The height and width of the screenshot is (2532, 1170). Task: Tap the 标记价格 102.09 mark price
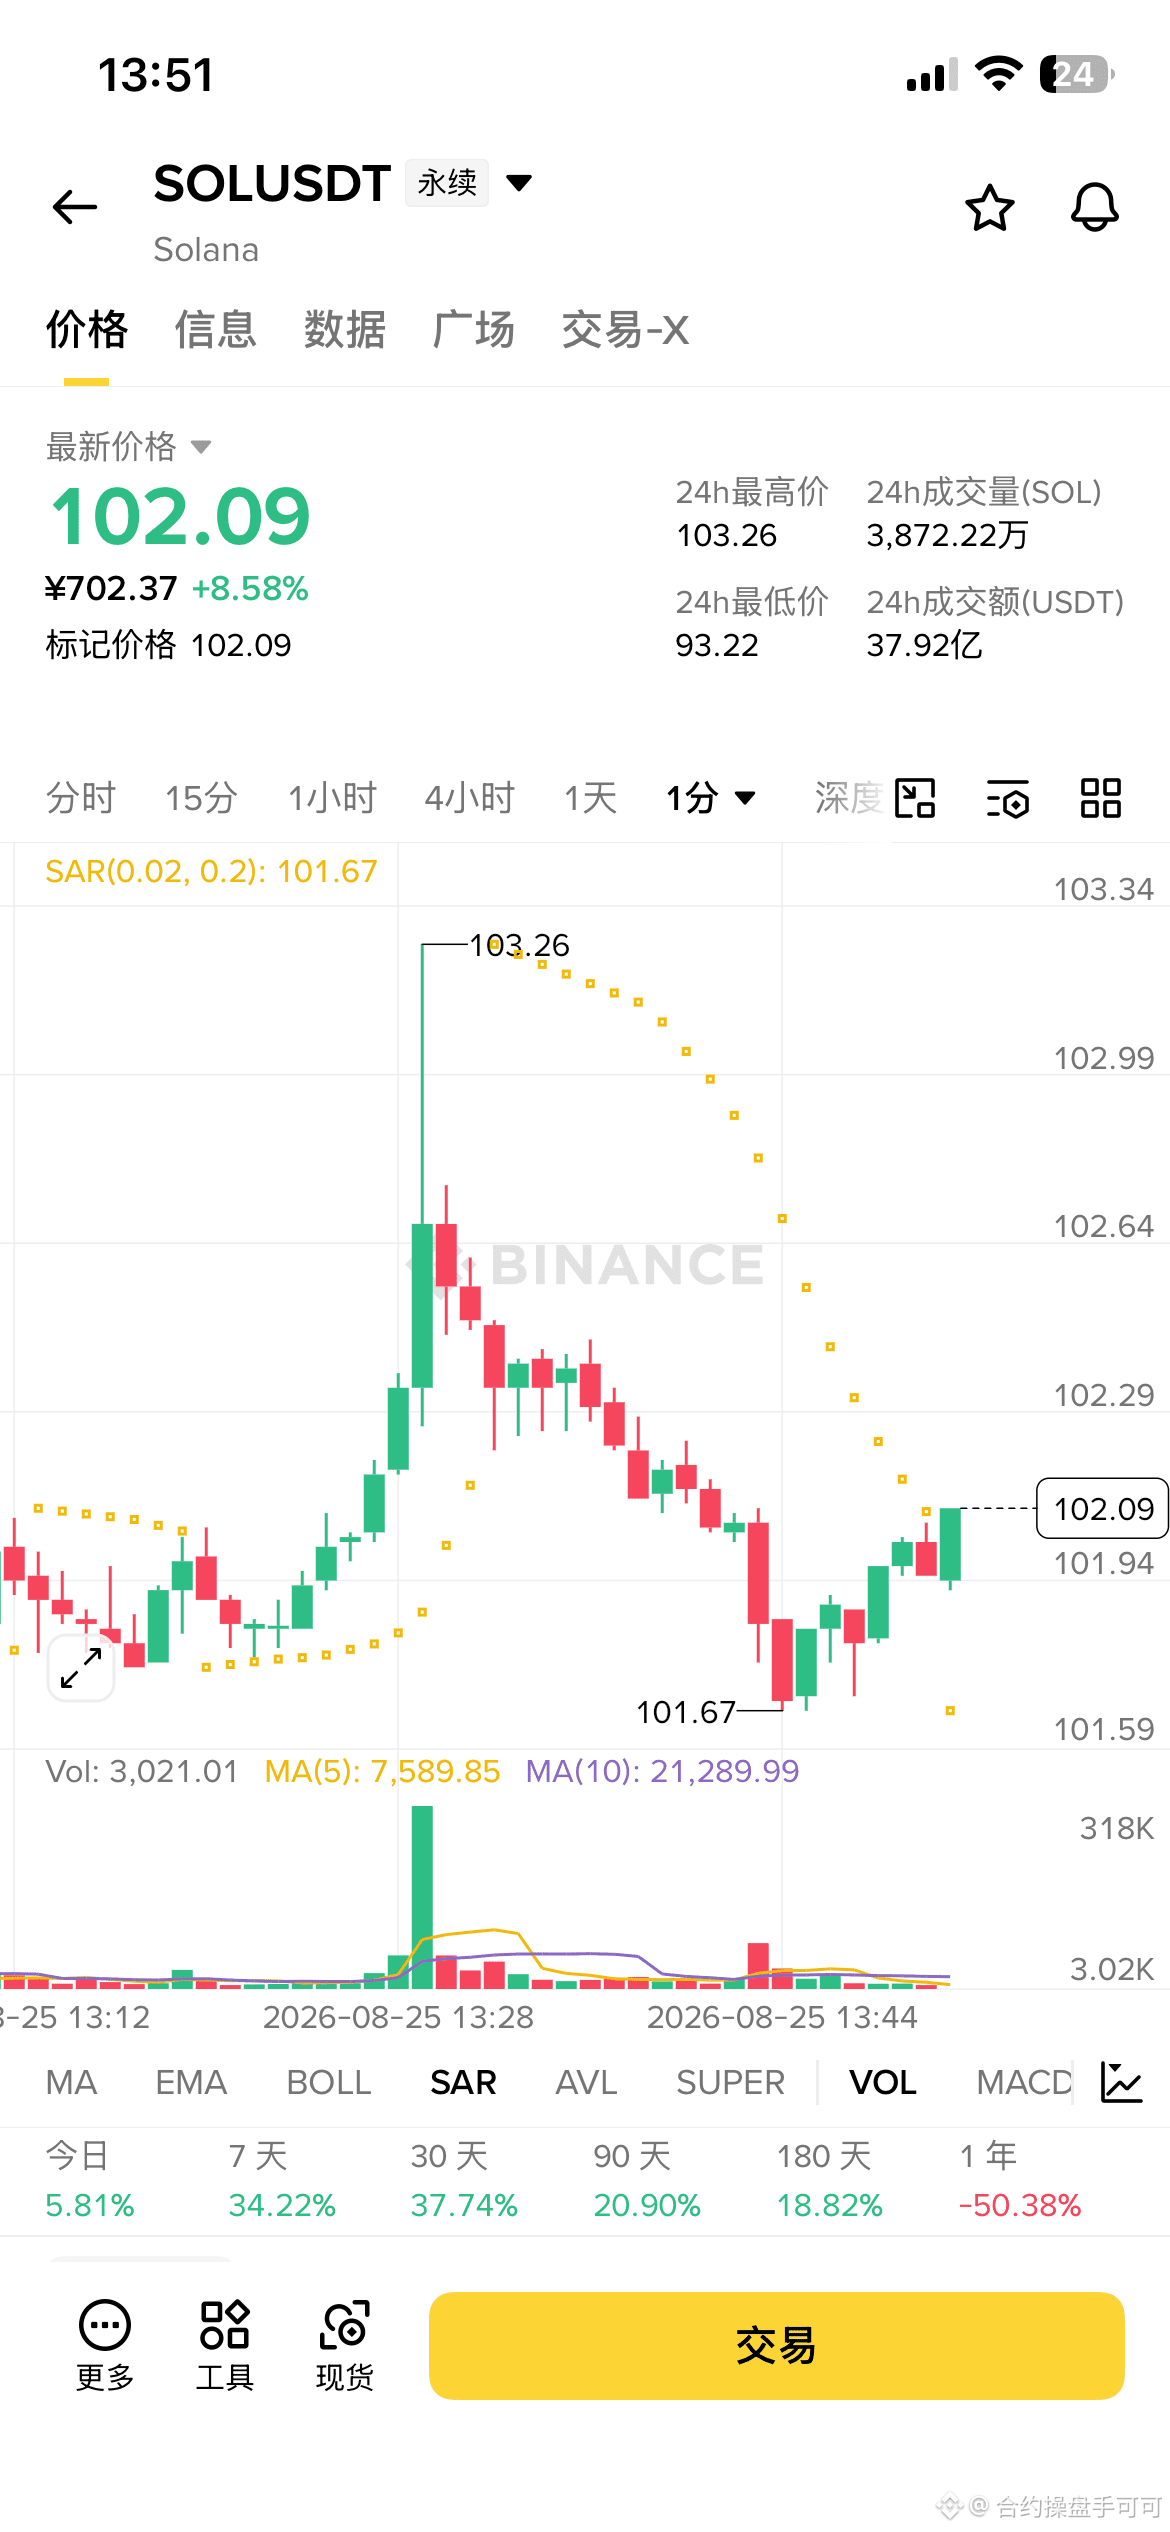tap(168, 645)
